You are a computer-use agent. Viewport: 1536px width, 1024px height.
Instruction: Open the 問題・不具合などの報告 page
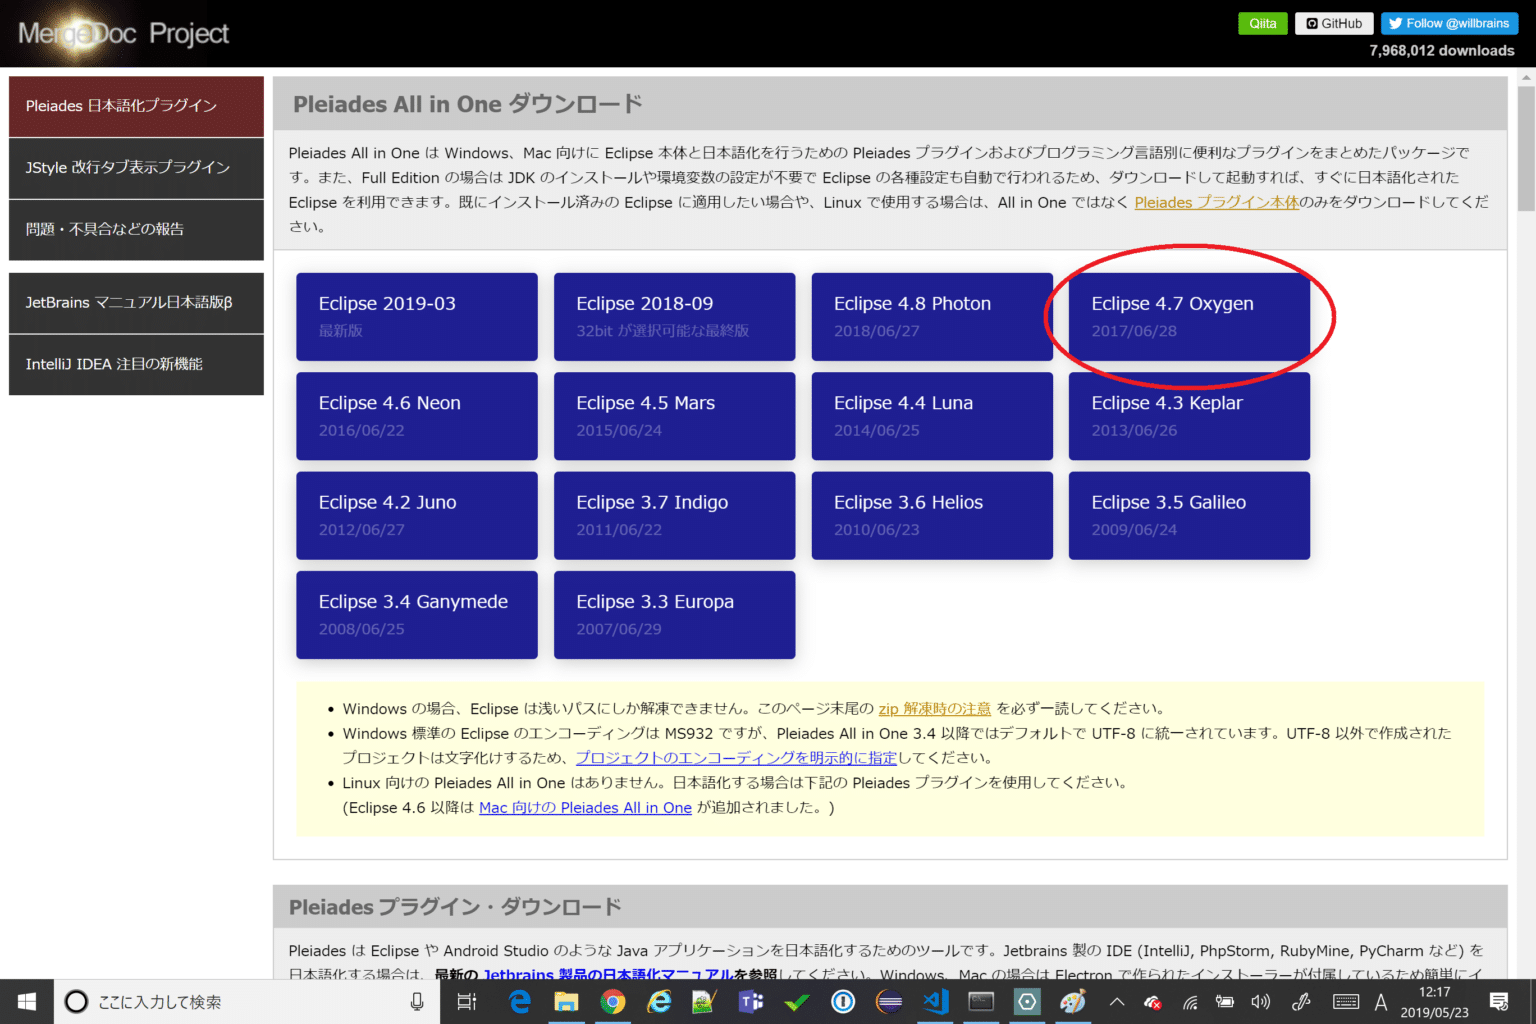coord(136,229)
